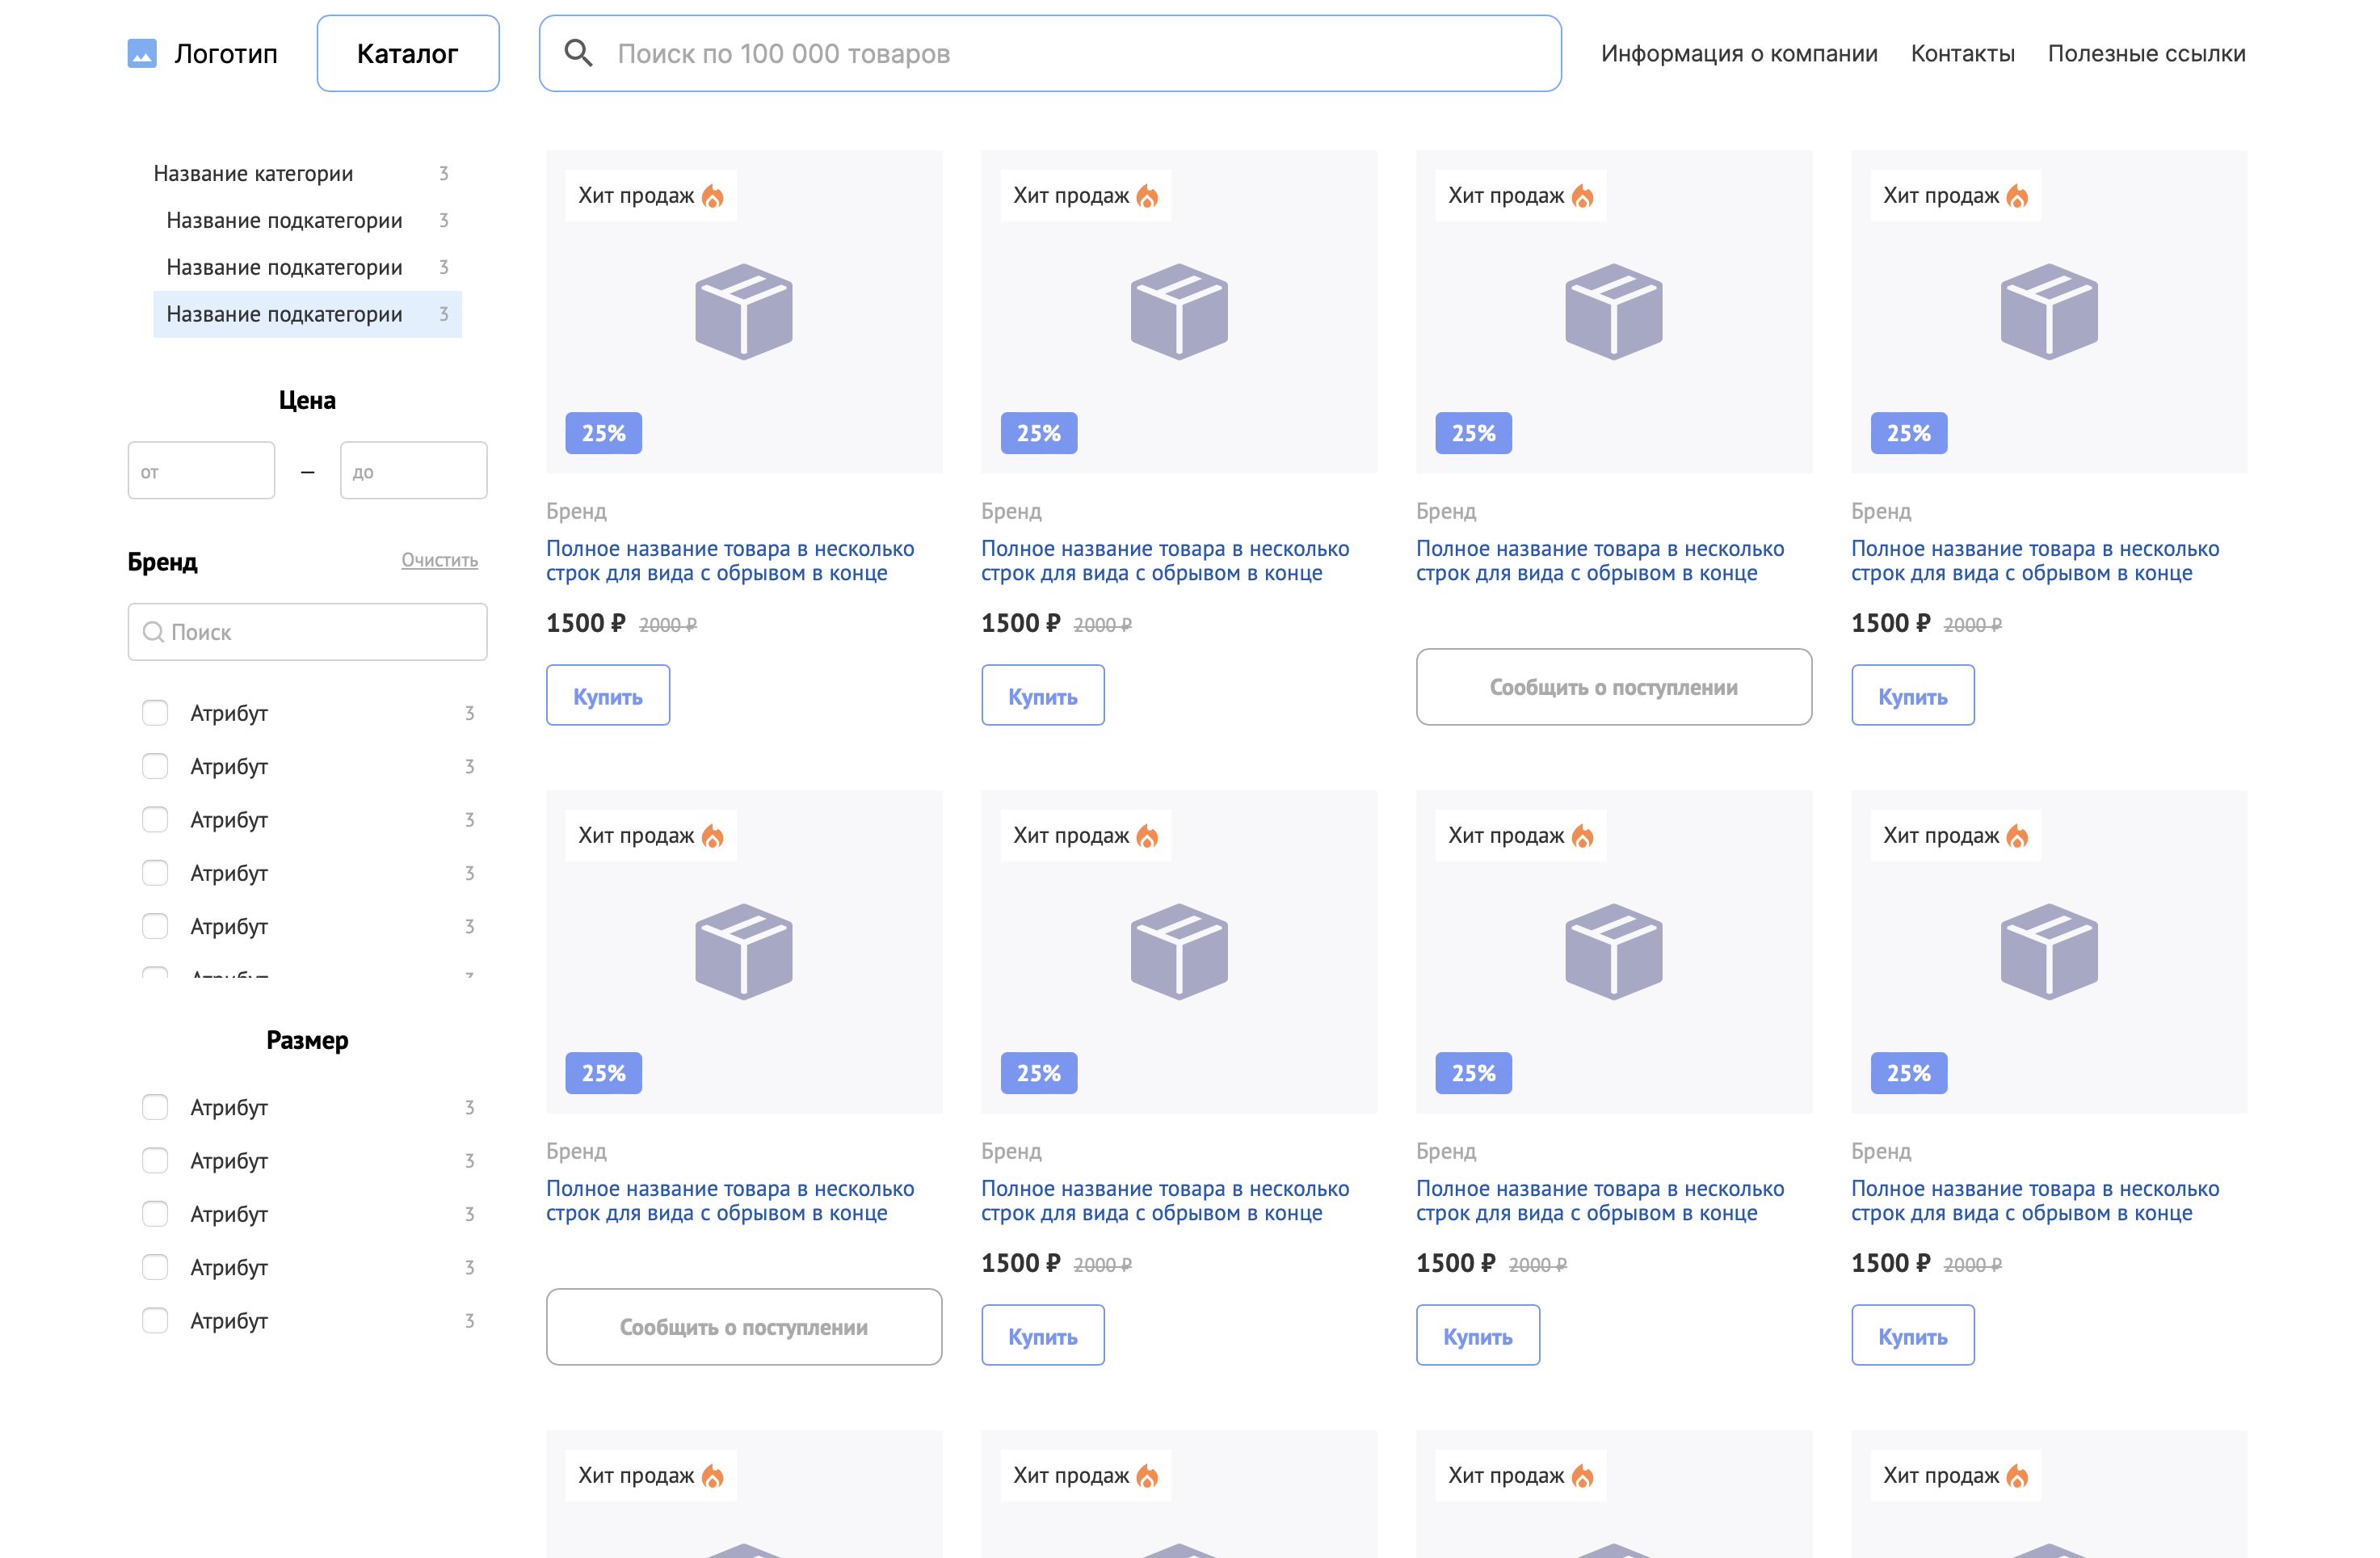Click the box placeholder image on the third second-row card
Viewport: 2380px width, 1558px height.
[1614, 951]
